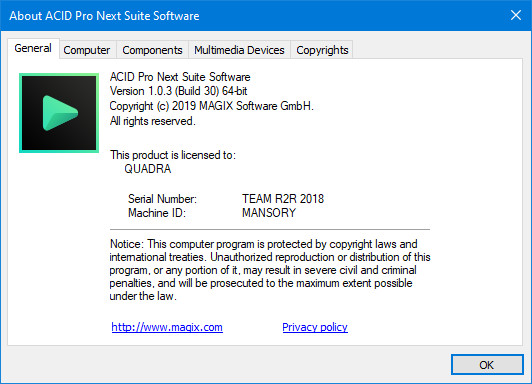
Task: Click the 'Machine ID:' label
Action: point(157,213)
